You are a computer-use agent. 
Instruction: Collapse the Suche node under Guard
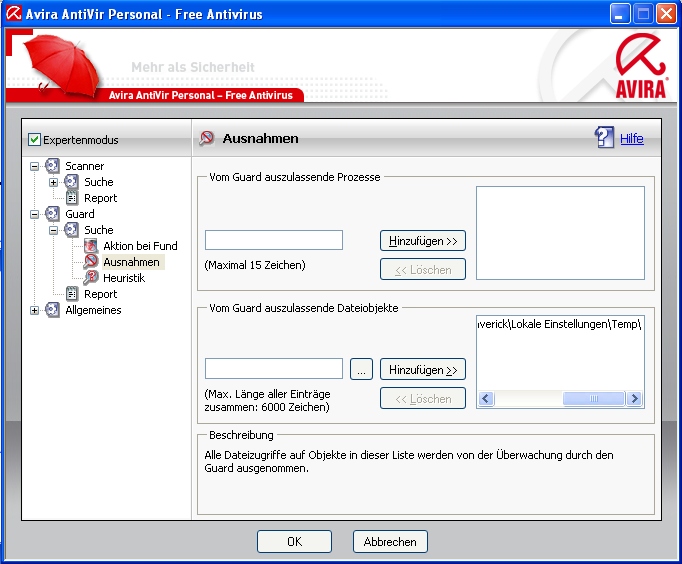53,230
